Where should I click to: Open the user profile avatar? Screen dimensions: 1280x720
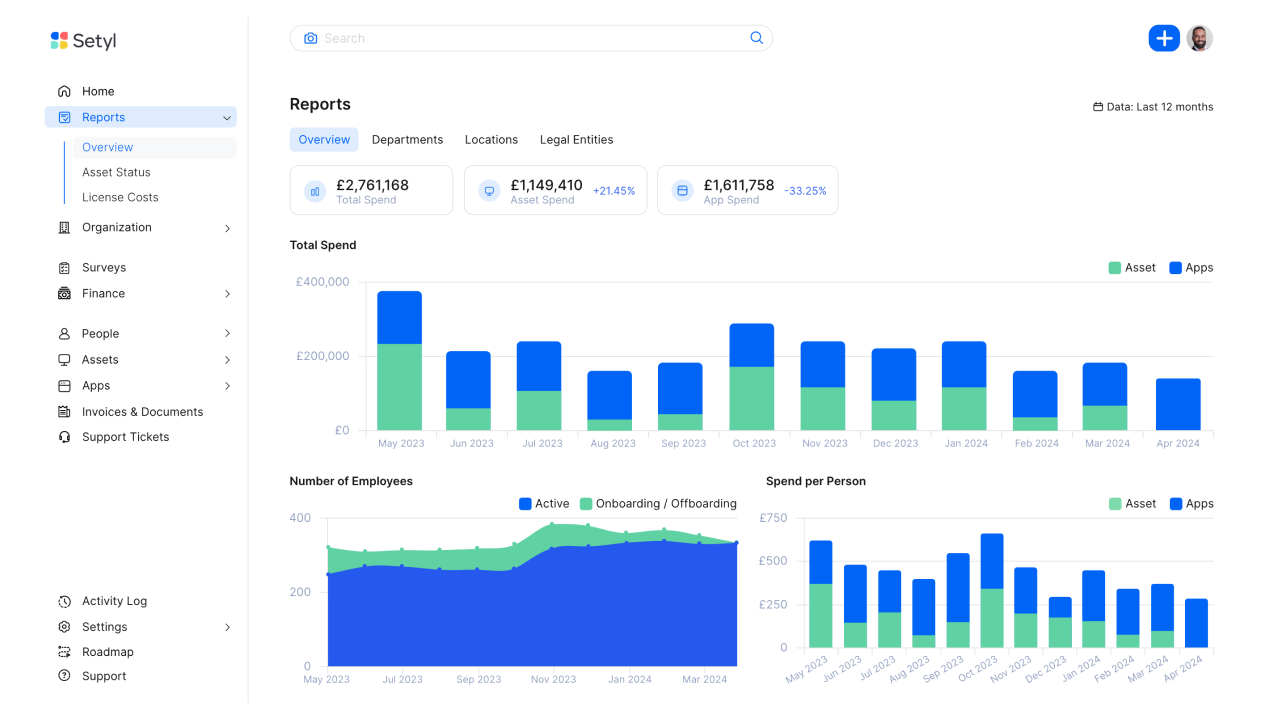1199,38
